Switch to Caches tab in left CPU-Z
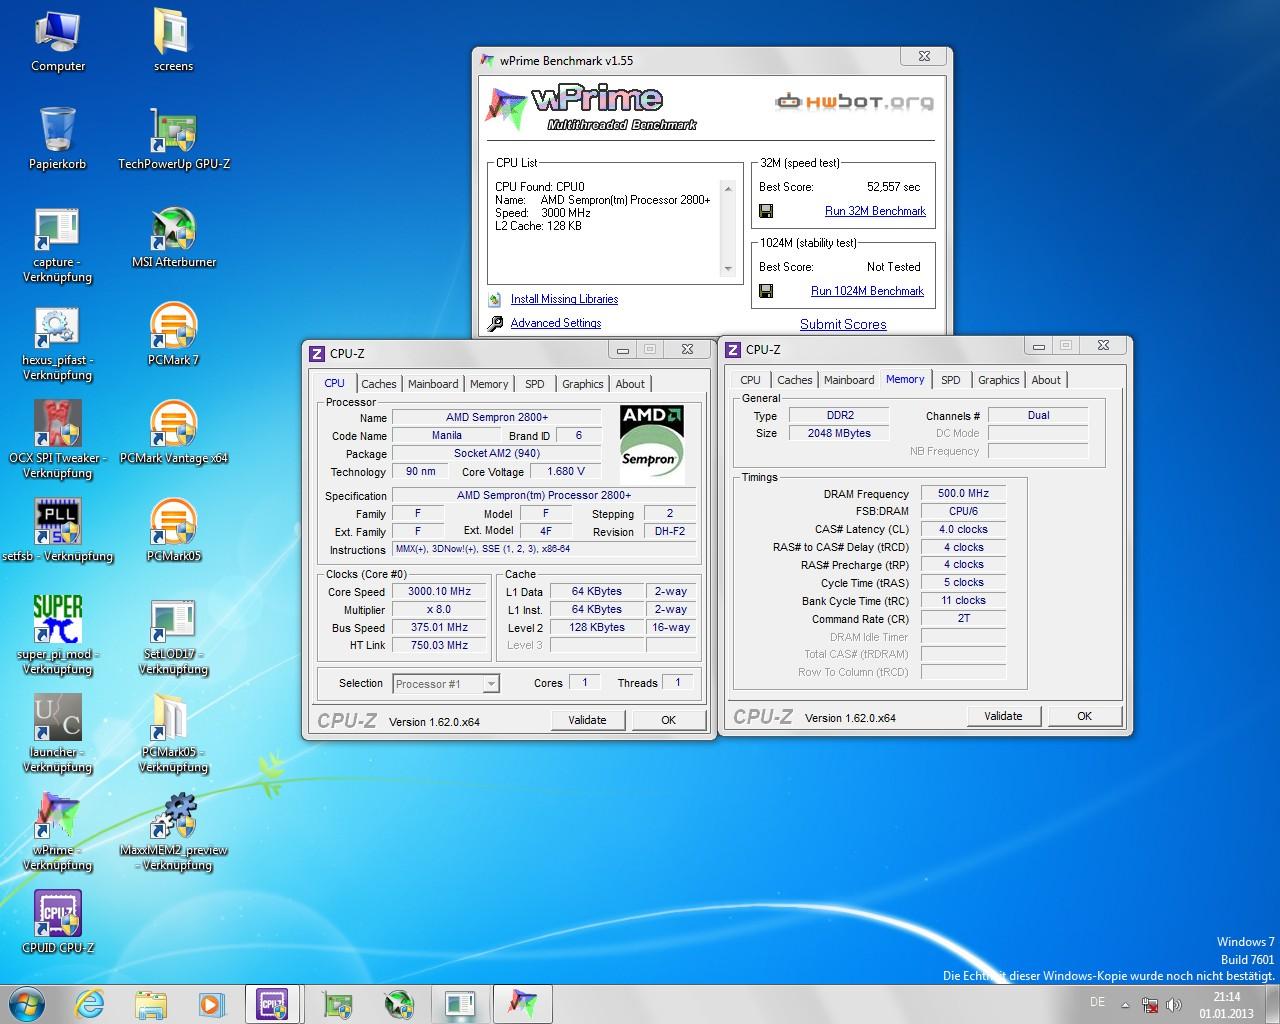 tap(379, 384)
